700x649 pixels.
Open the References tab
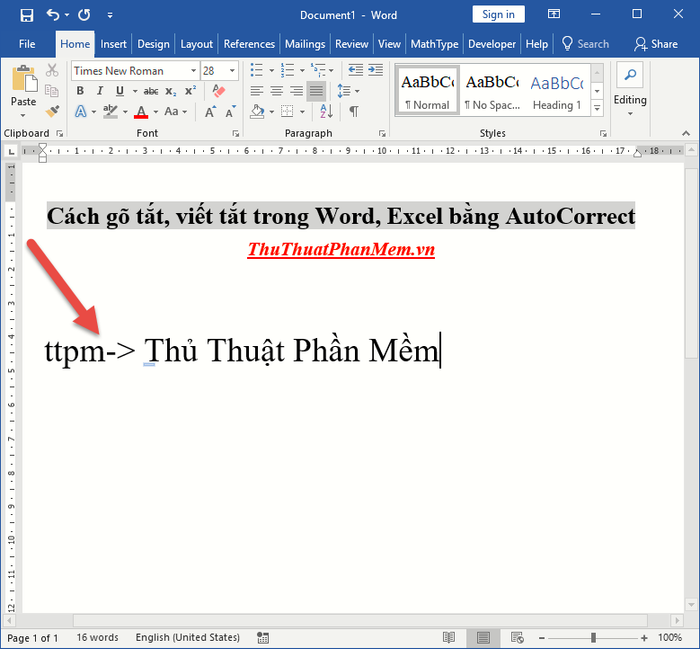pyautogui.click(x=249, y=44)
